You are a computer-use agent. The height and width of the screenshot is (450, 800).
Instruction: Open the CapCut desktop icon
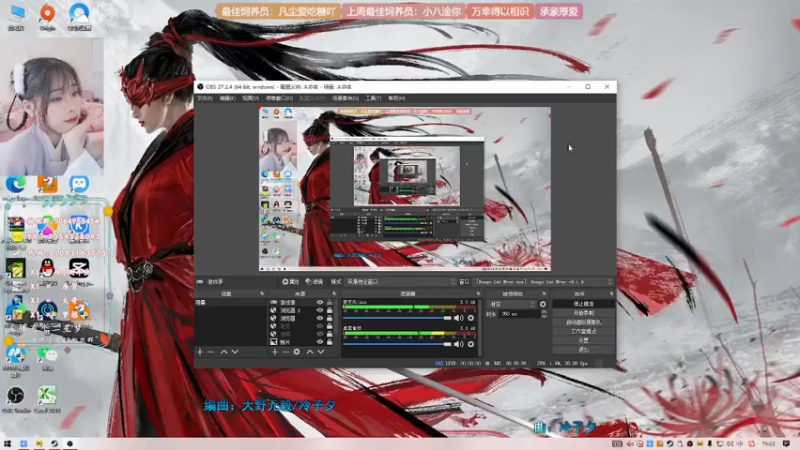(79, 270)
